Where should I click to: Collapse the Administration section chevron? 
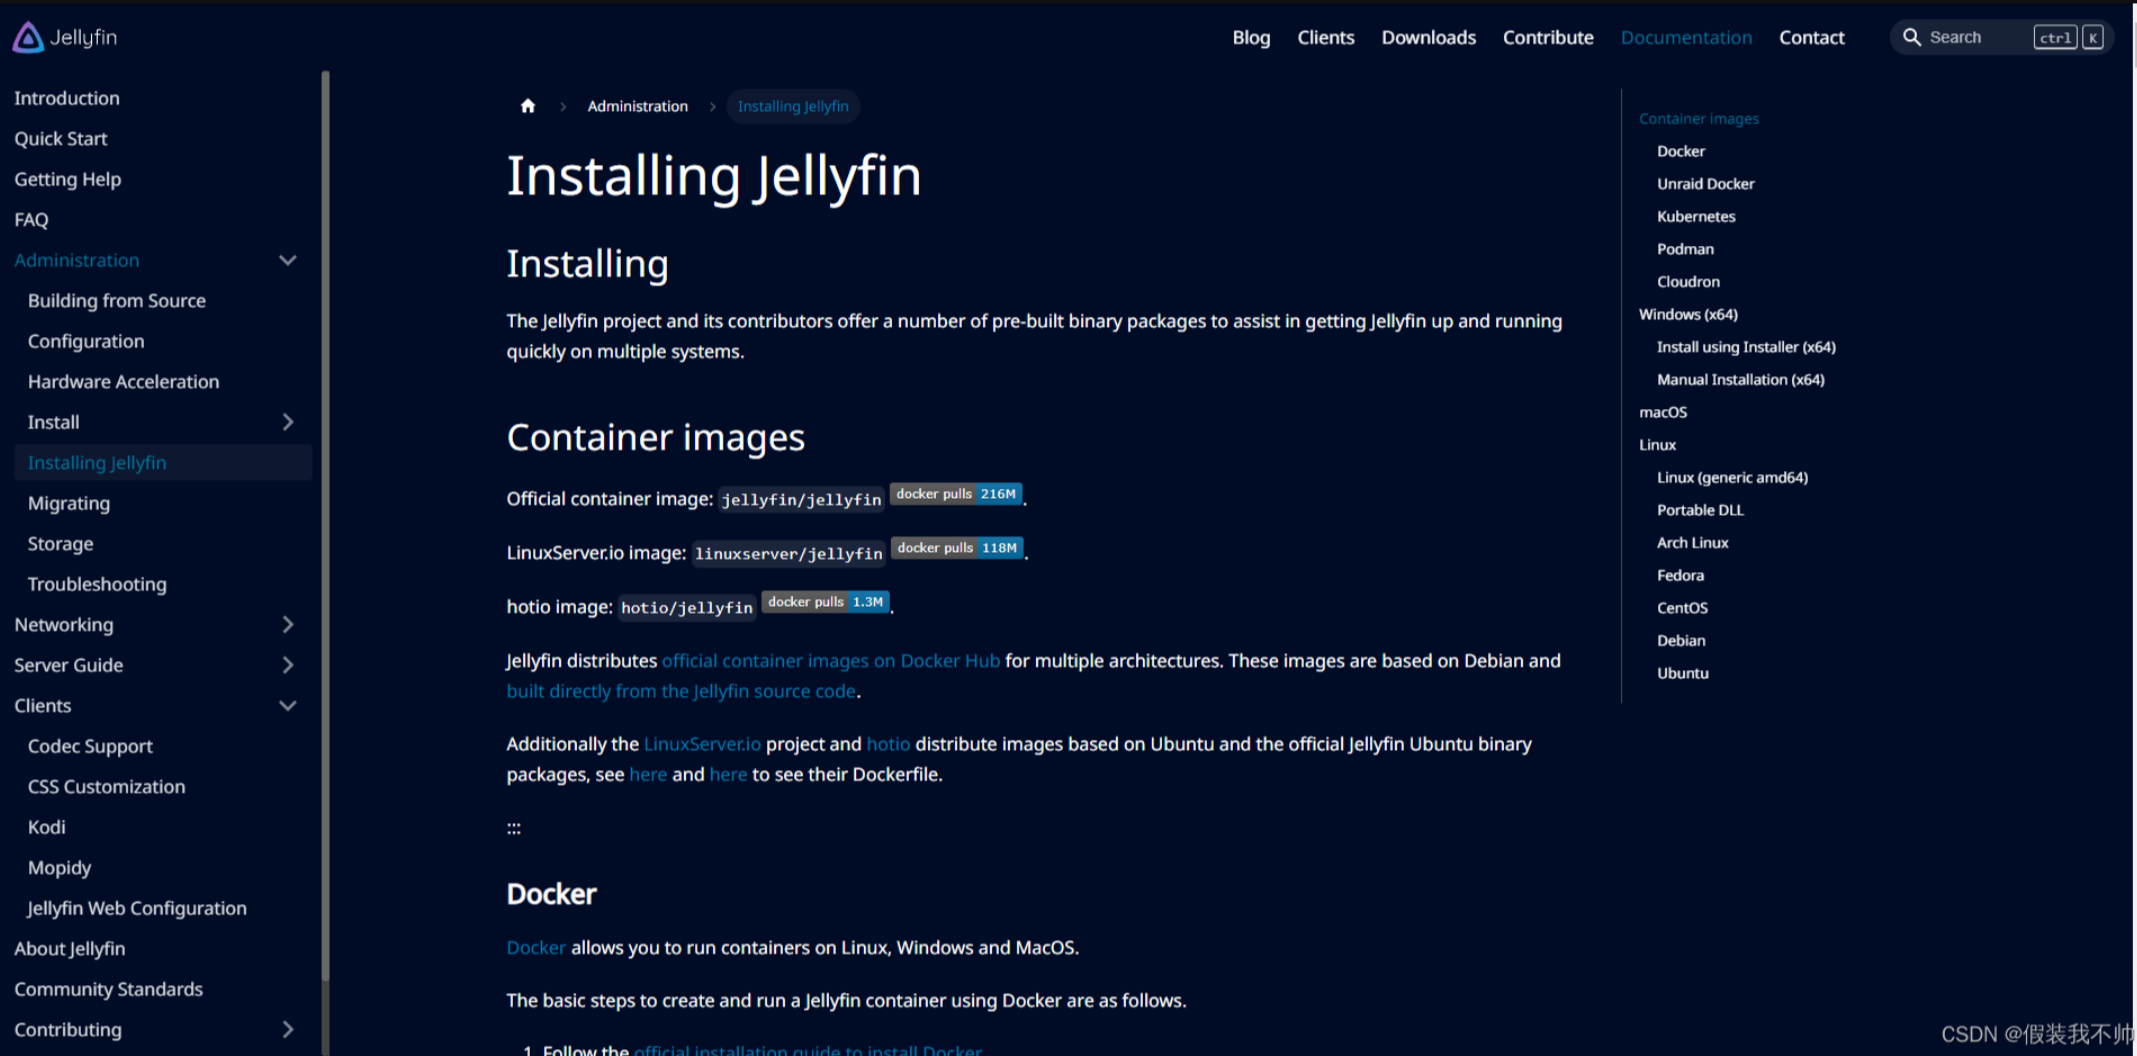coord(288,260)
